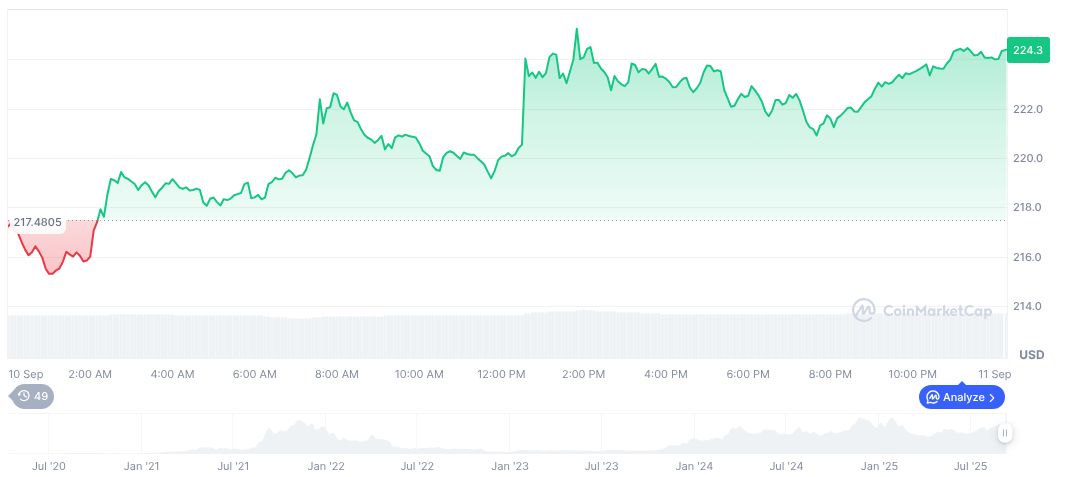The width and height of the screenshot is (1072, 477).
Task: Click the CoinMarketCap watermark logo on the chart
Action: coord(921,311)
